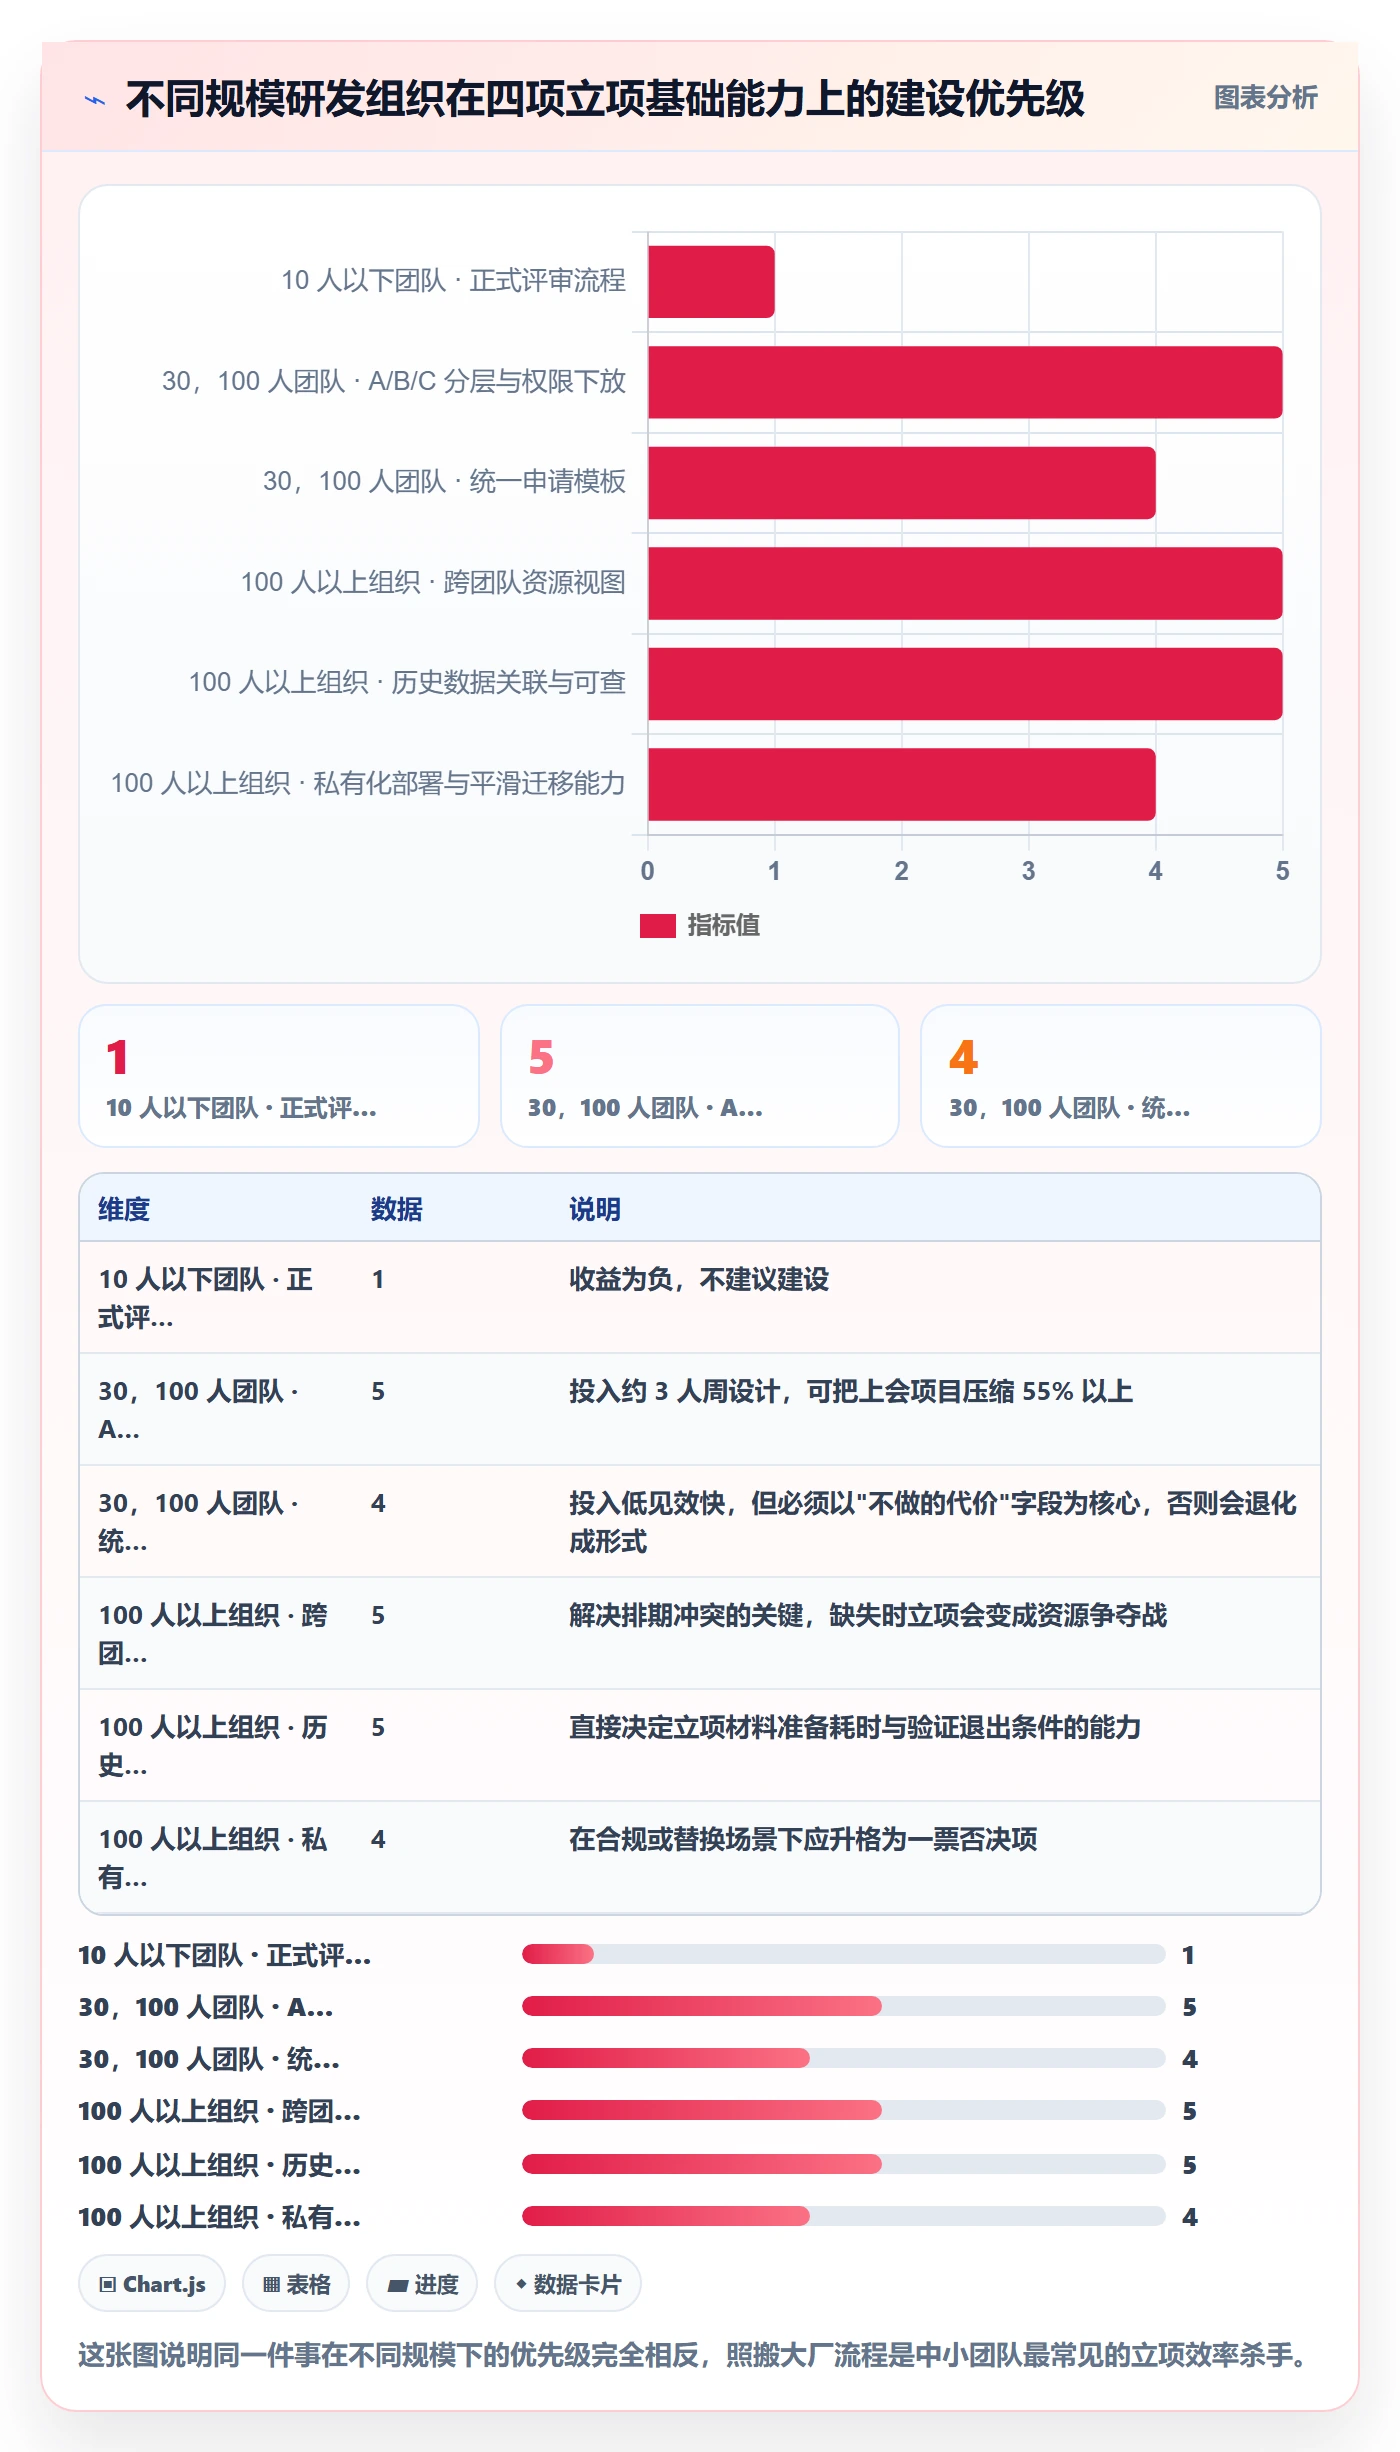Click the progress bar for 100 人以上组织 · 跨团…
Screen dimensions: 1400x2452
click(x=844, y=2110)
